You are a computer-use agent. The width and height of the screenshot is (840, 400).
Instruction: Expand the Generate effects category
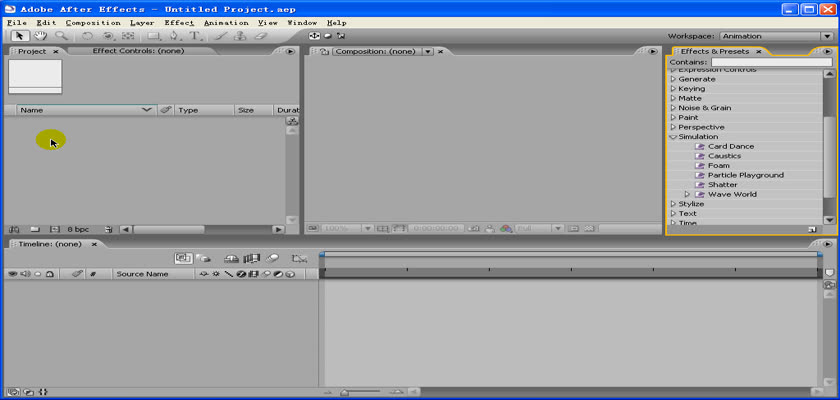[673, 79]
